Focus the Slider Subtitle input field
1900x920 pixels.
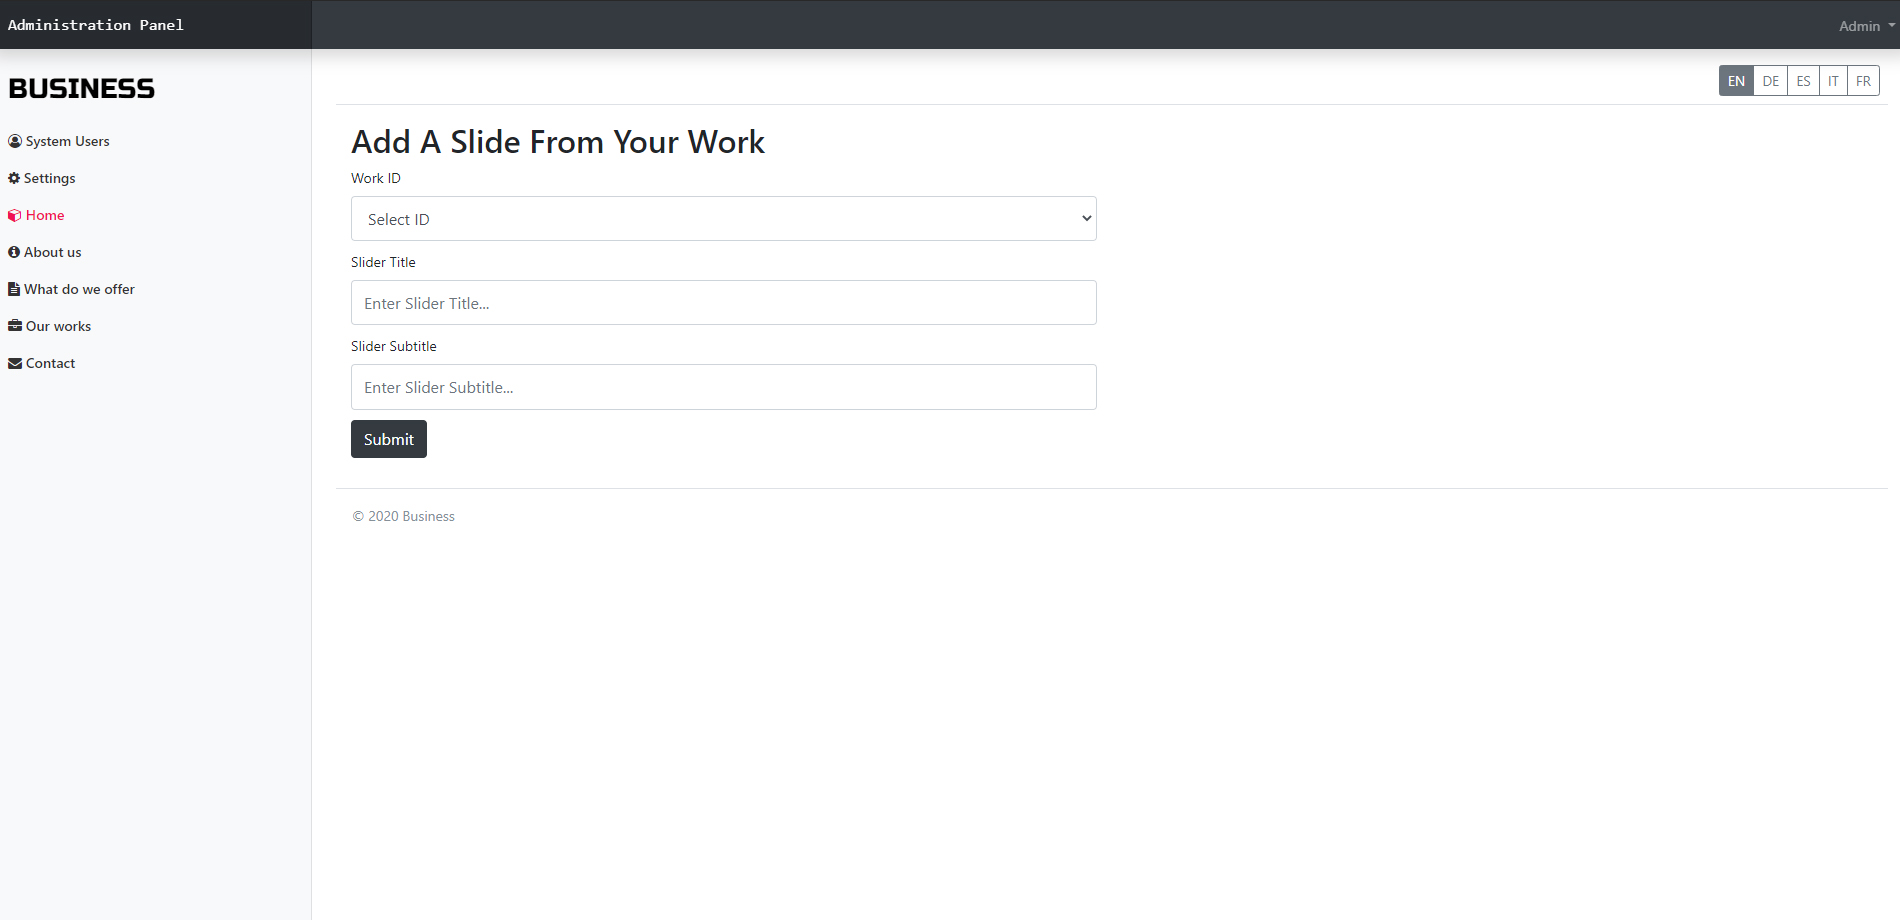click(724, 387)
